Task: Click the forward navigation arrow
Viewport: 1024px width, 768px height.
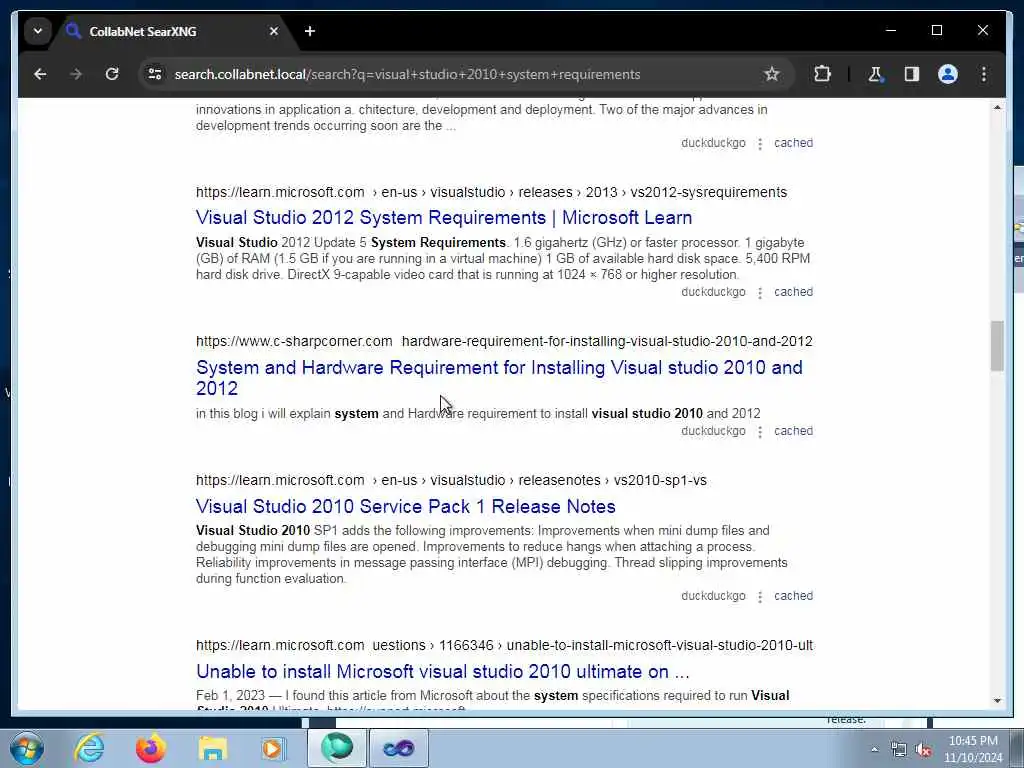Action: coord(76,74)
